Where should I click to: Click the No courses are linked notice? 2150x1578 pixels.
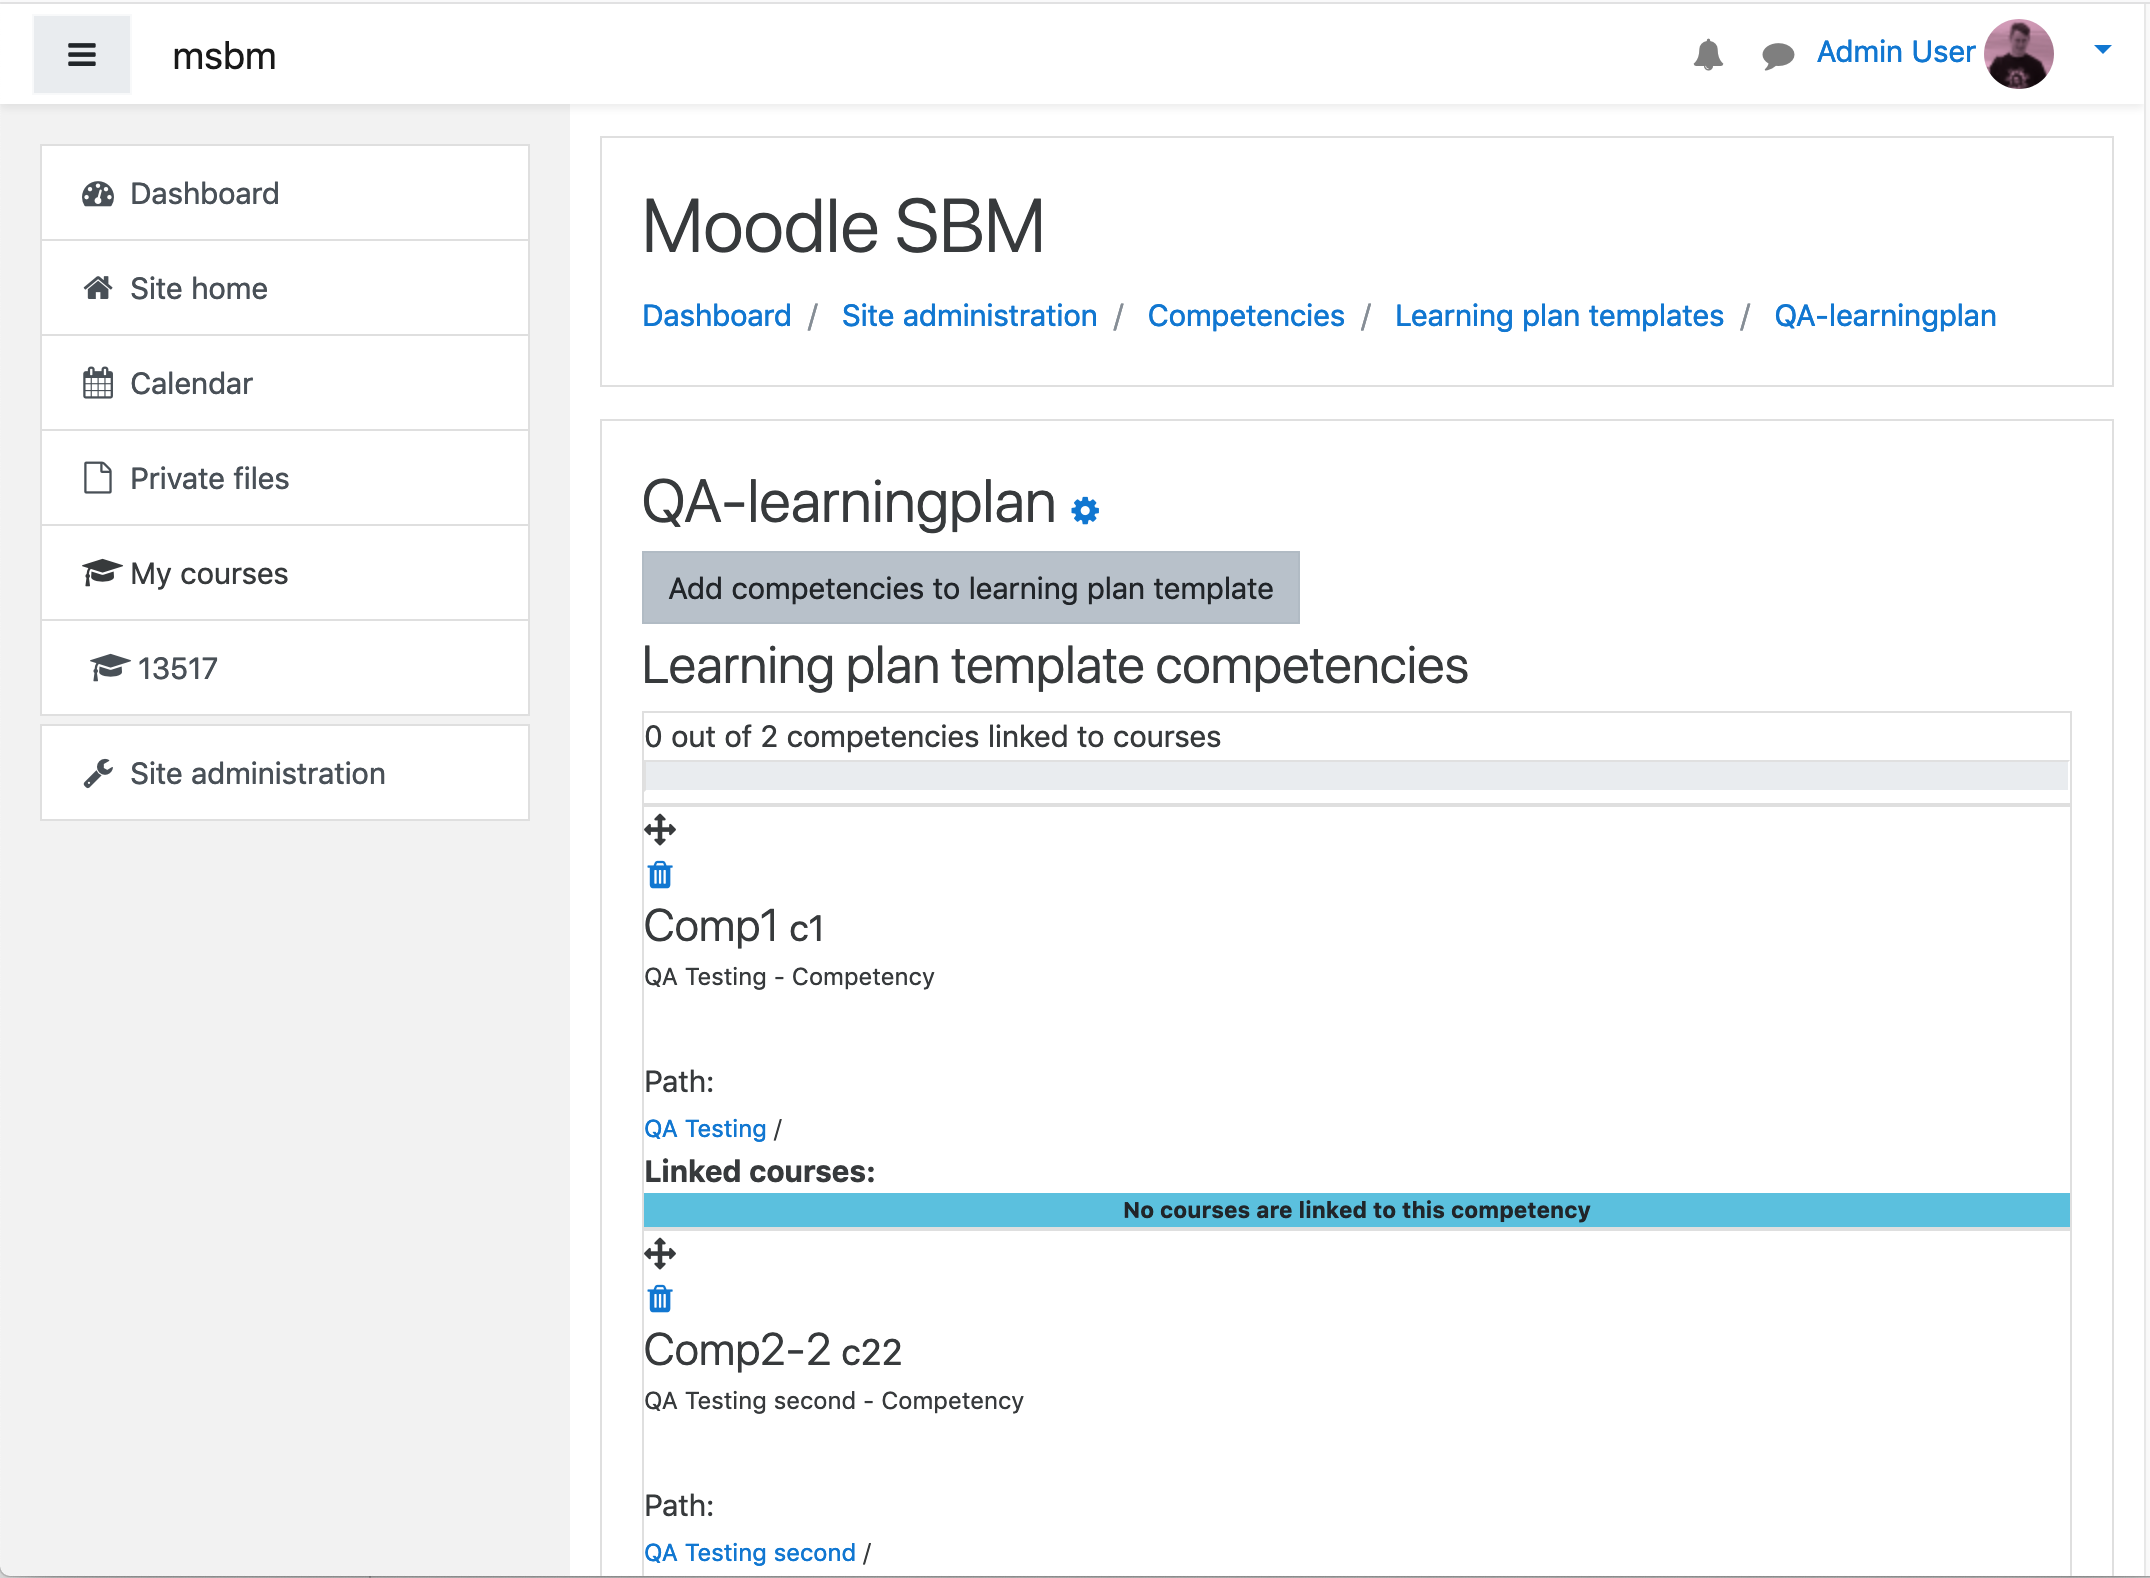tap(1356, 1210)
